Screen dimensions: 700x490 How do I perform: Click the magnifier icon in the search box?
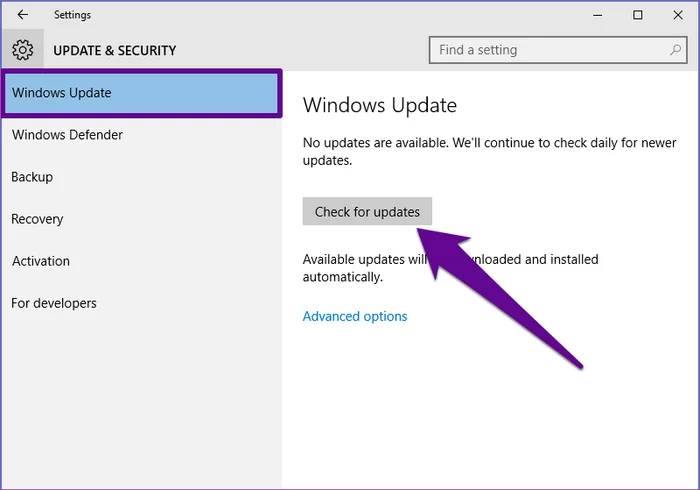click(x=677, y=49)
